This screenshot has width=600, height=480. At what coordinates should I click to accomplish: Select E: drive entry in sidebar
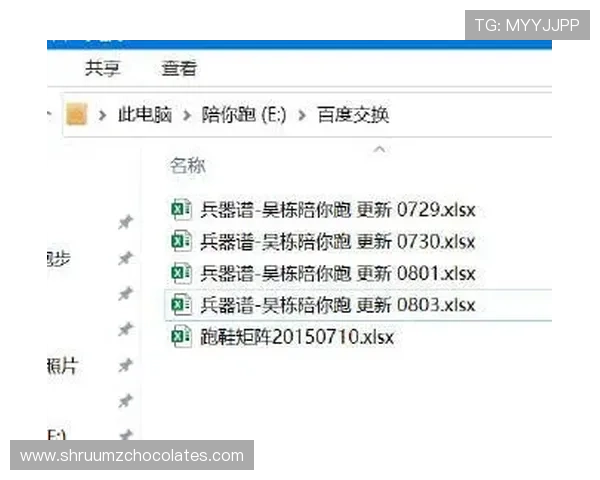tap(57, 435)
